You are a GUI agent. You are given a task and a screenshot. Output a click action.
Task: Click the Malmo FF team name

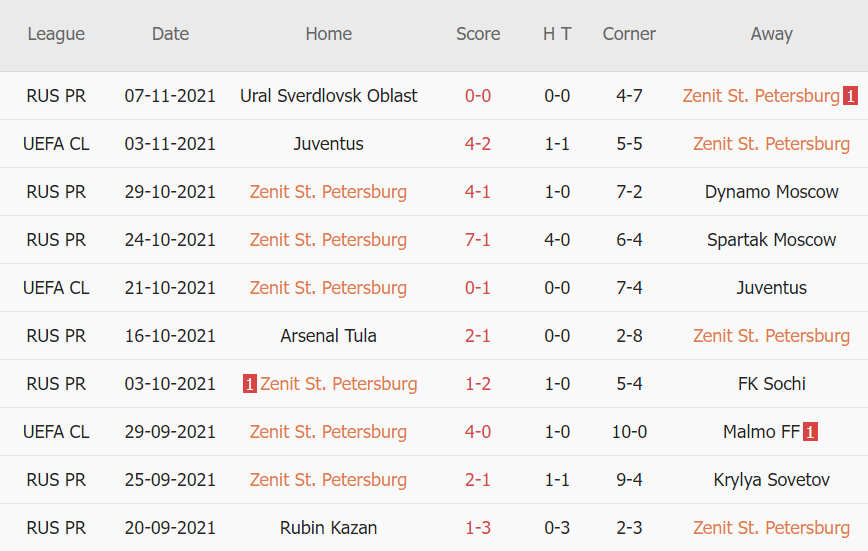pos(762,432)
